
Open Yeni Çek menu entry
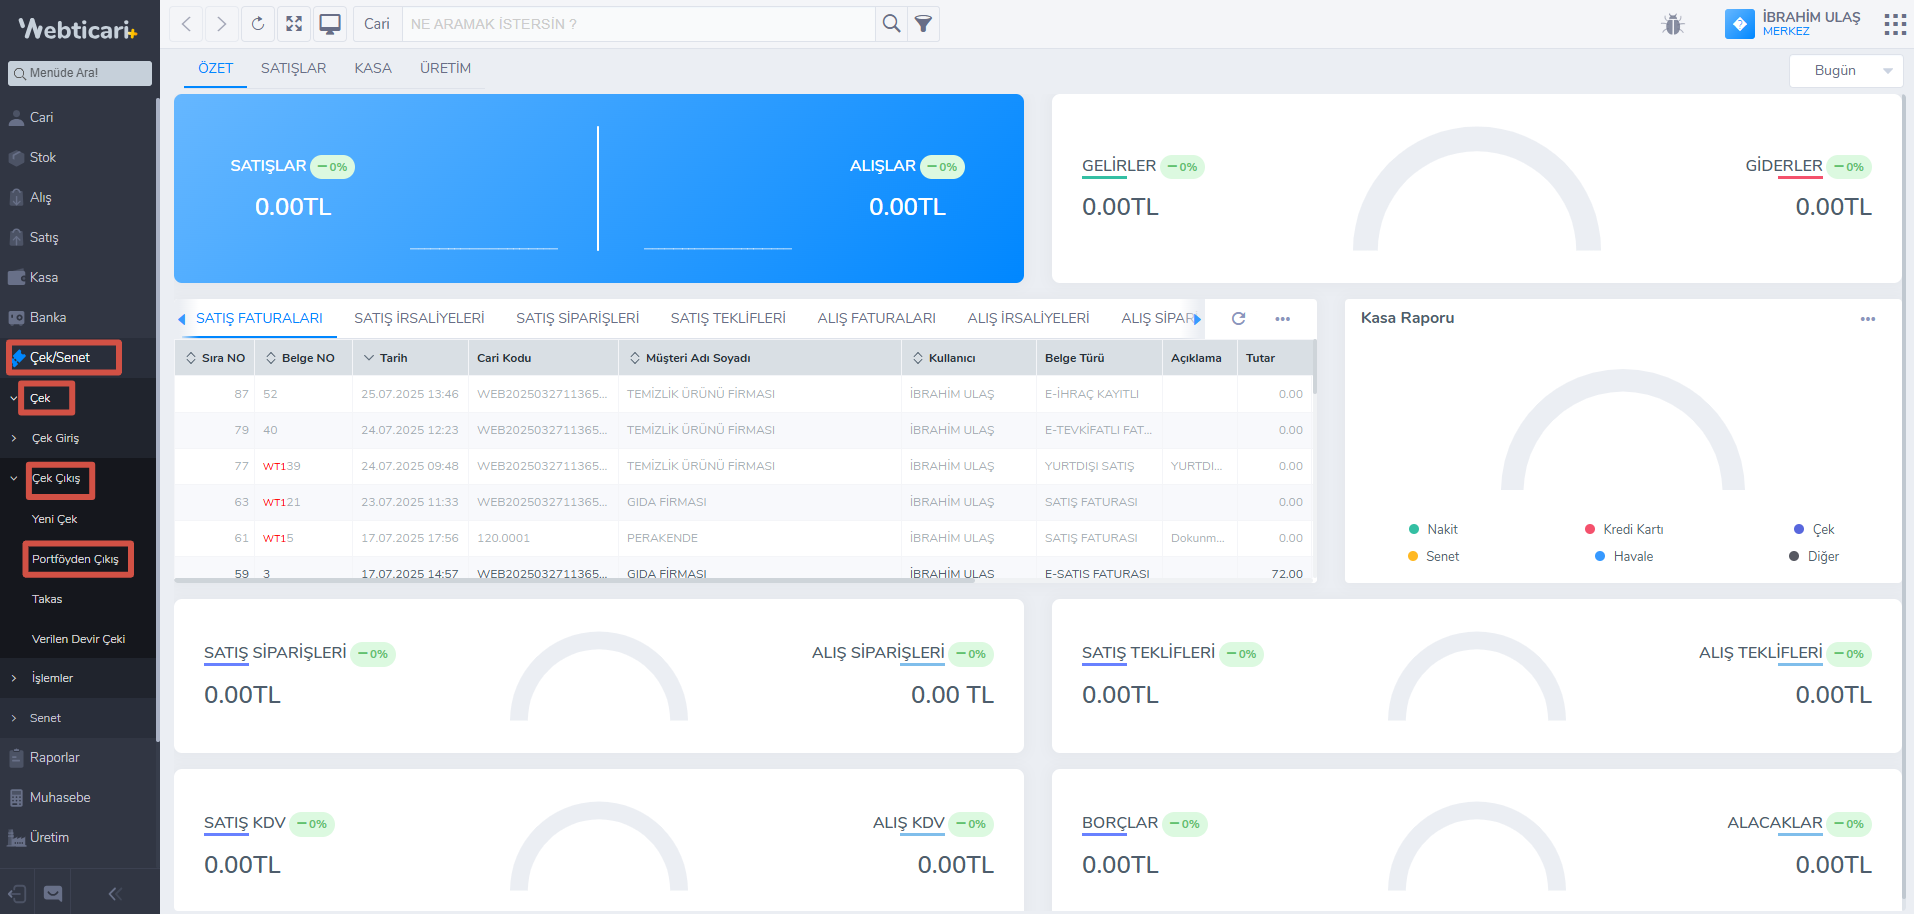click(x=54, y=519)
